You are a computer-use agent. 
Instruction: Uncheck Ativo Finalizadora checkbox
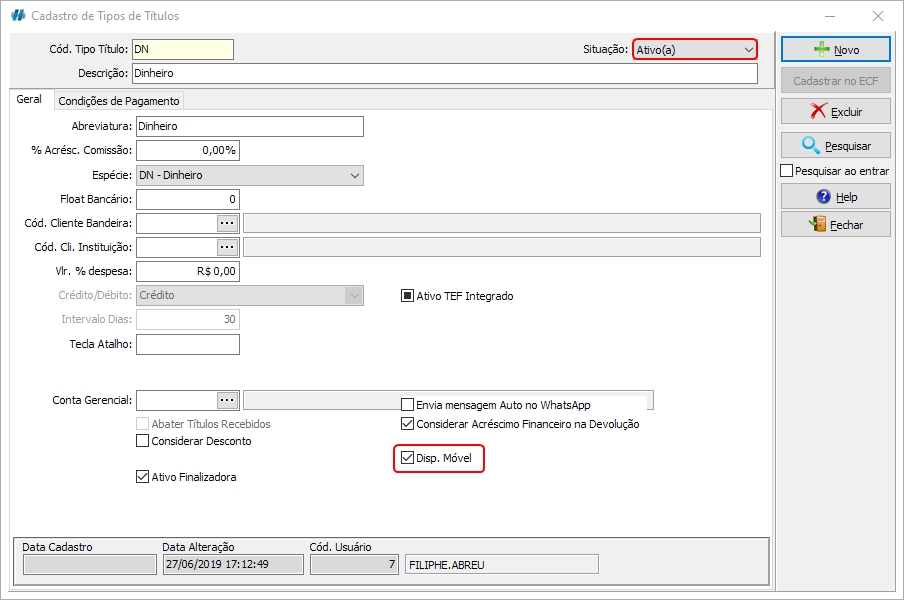[142, 477]
